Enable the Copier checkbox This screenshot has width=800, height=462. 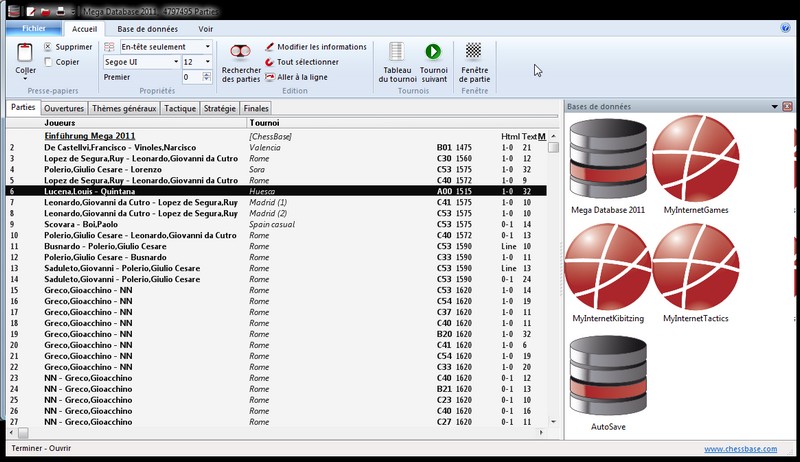pyautogui.click(x=48, y=62)
